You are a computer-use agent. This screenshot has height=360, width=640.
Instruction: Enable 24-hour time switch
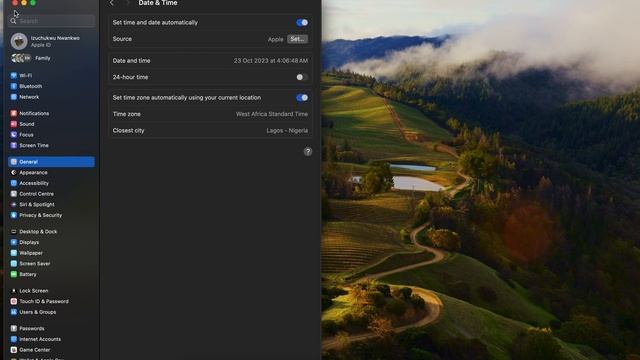[x=302, y=77]
